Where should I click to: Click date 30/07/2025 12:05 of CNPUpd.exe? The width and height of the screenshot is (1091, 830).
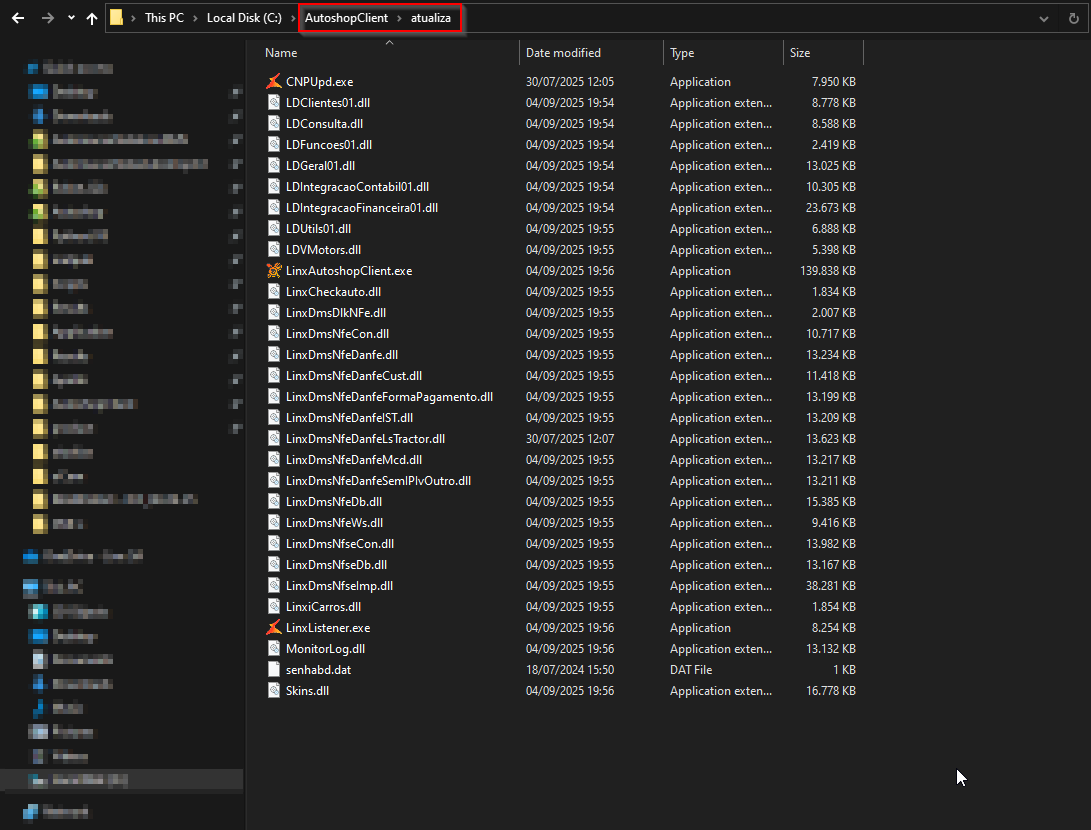click(569, 81)
